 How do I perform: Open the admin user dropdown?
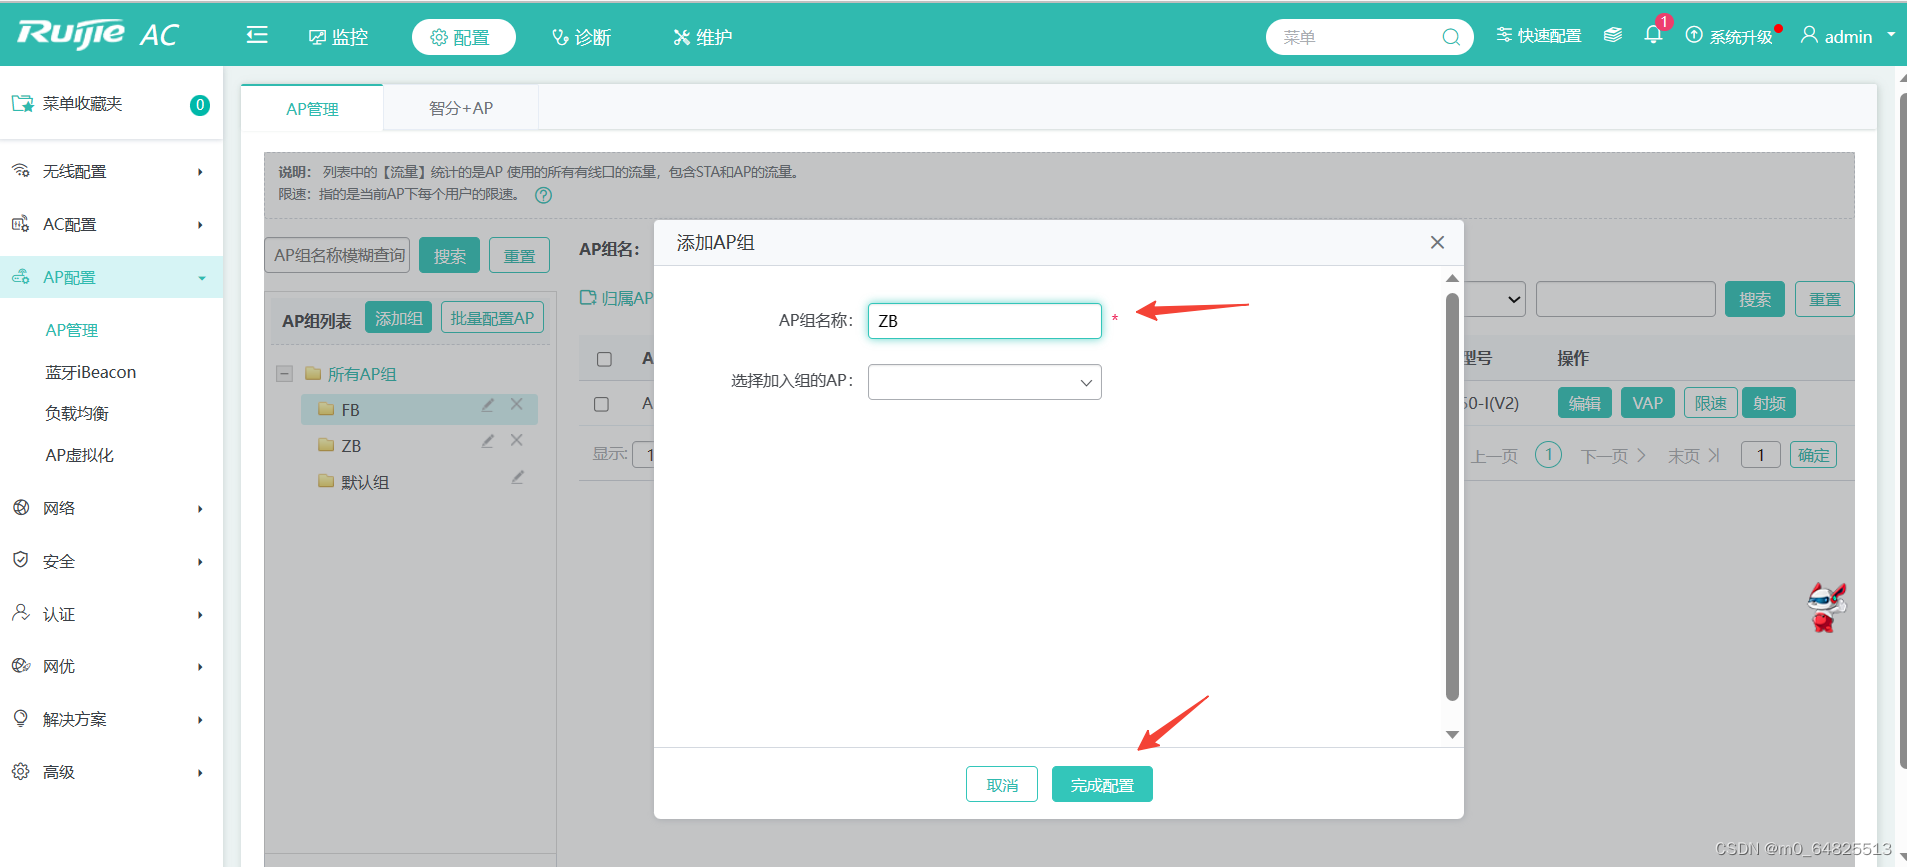coord(1848,36)
